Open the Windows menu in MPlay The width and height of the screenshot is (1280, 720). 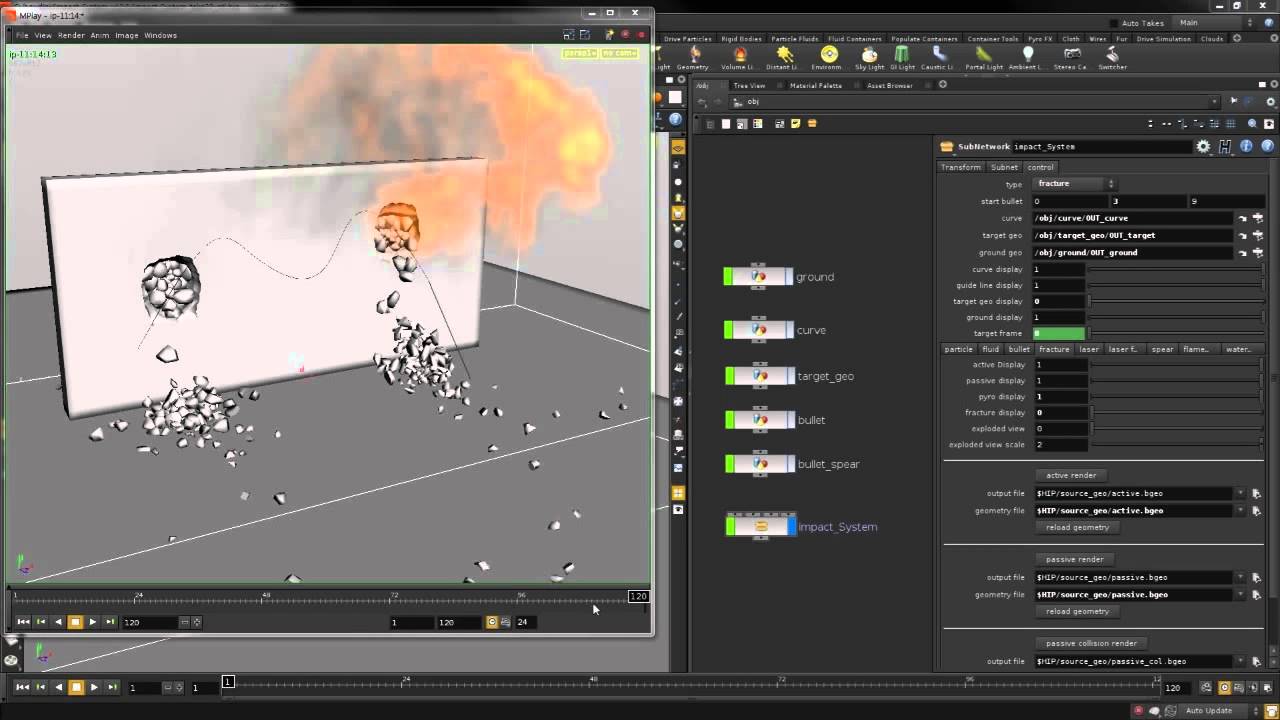pos(160,35)
